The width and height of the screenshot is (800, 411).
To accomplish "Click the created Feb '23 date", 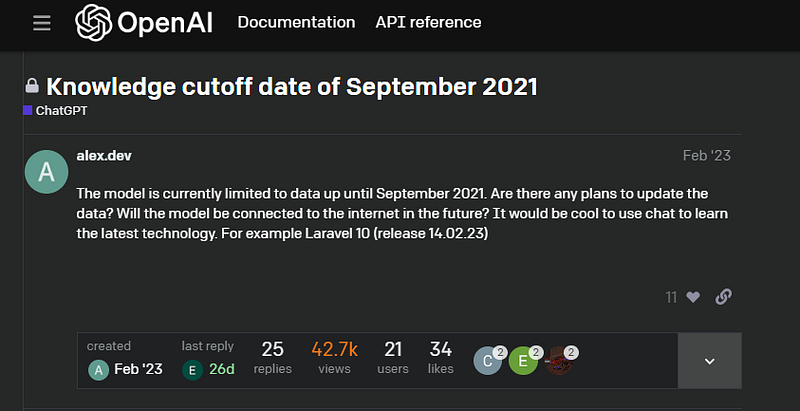I will 138,369.
